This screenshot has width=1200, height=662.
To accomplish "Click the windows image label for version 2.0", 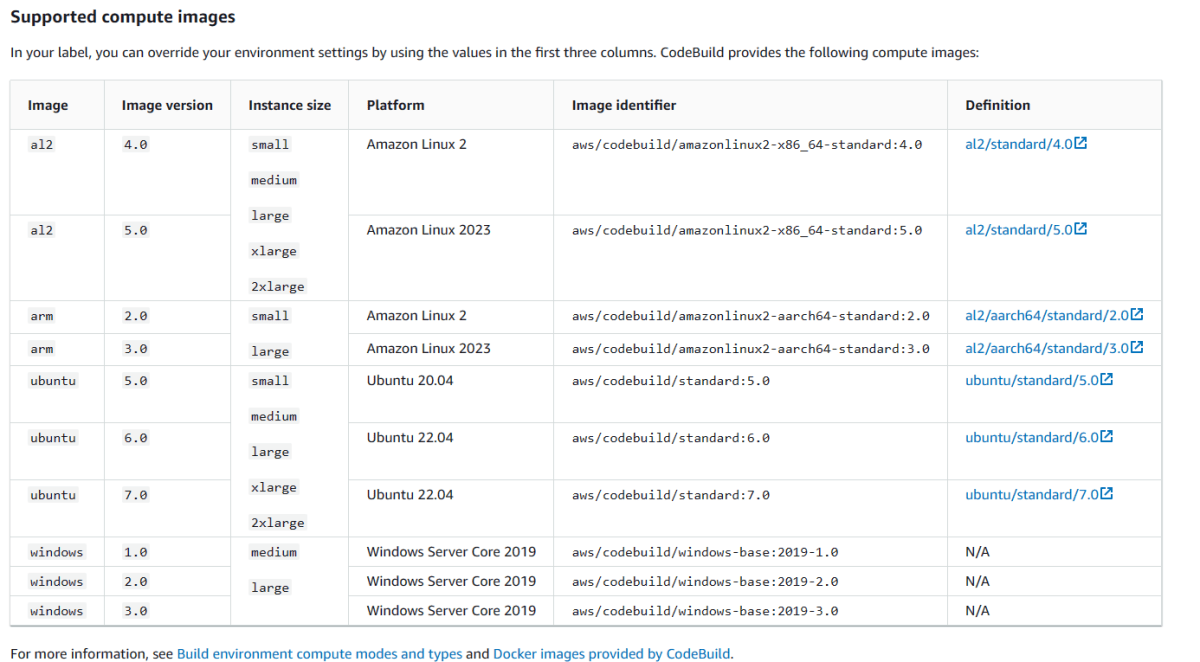I will pos(57,582).
